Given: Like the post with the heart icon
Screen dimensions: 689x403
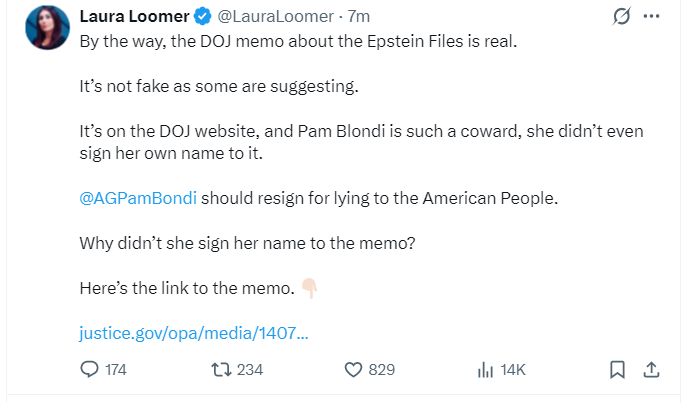Looking at the screenshot, I should pos(353,370).
